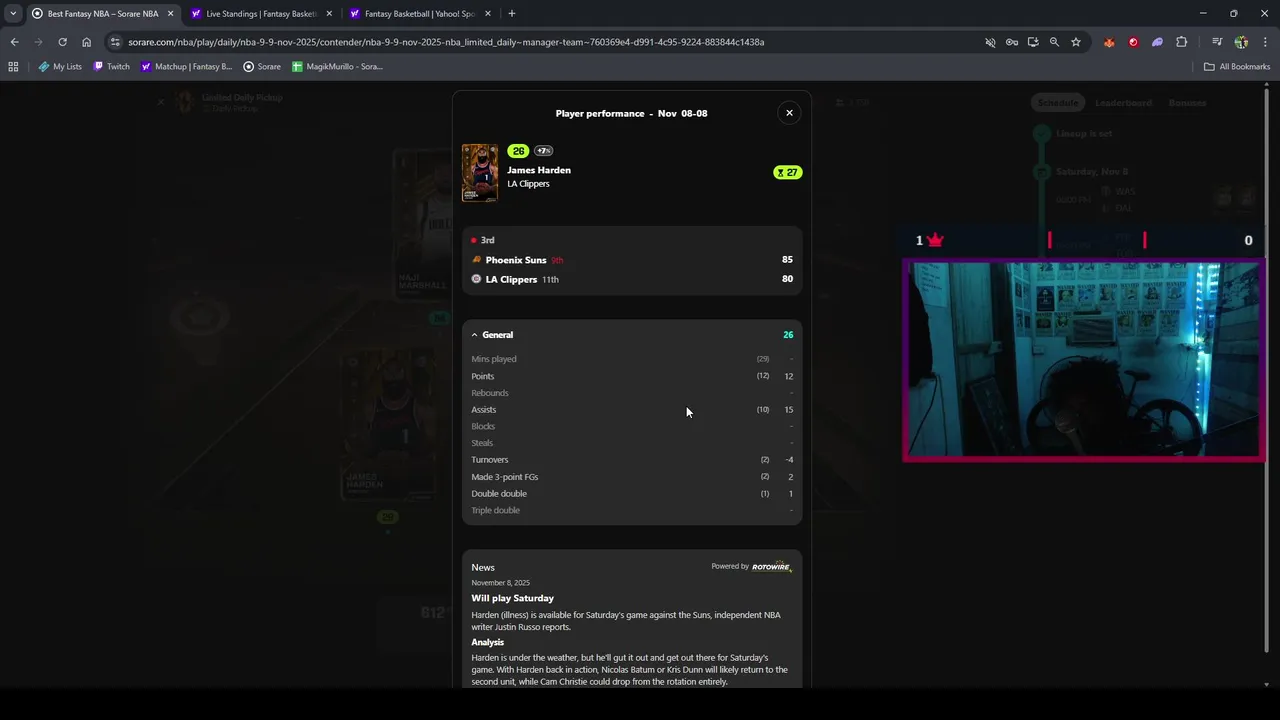Select the Phoenix Suns team name
Viewport: 1280px width, 720px height.
[516, 260]
